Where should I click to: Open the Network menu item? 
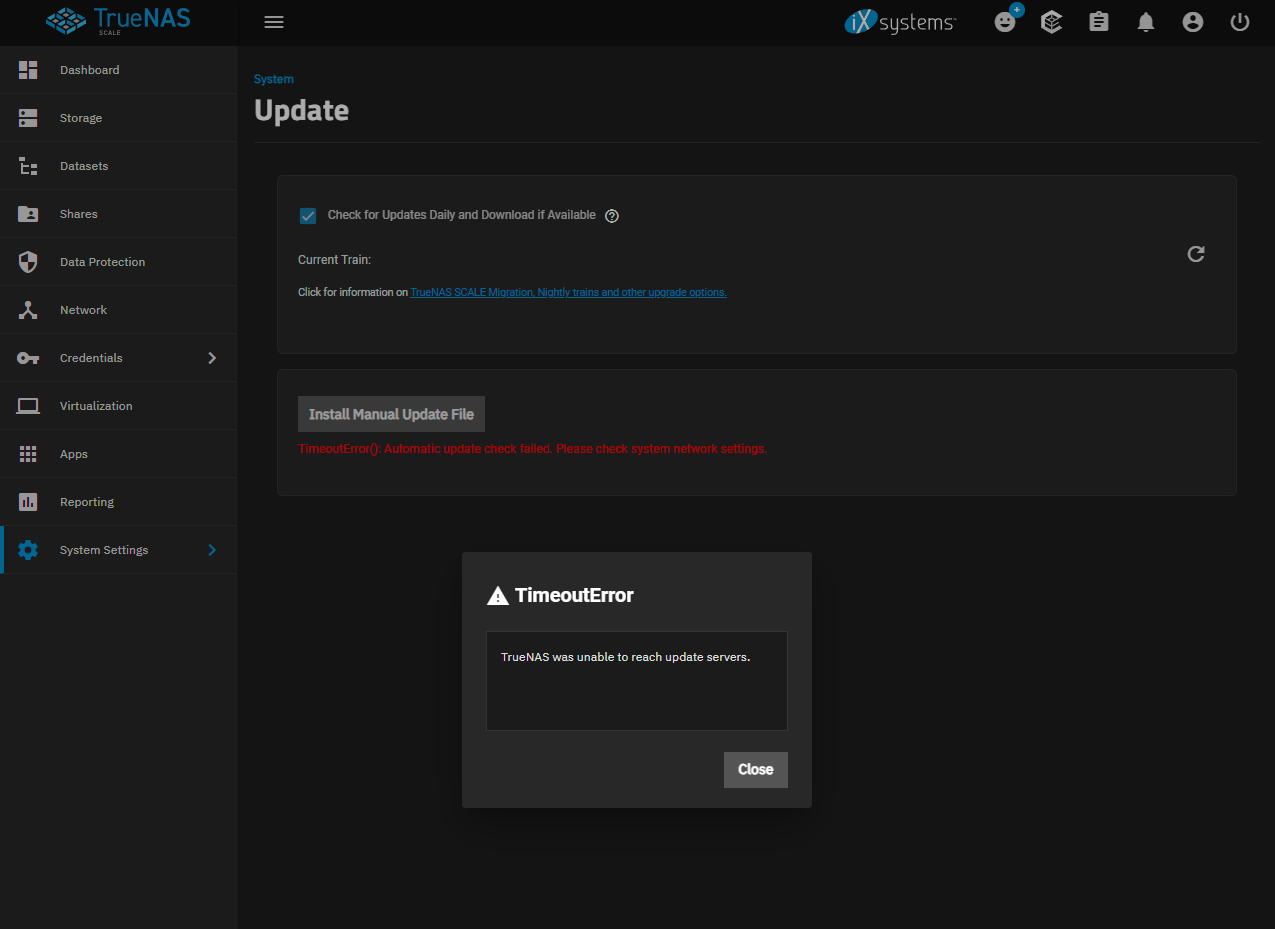pyautogui.click(x=118, y=310)
